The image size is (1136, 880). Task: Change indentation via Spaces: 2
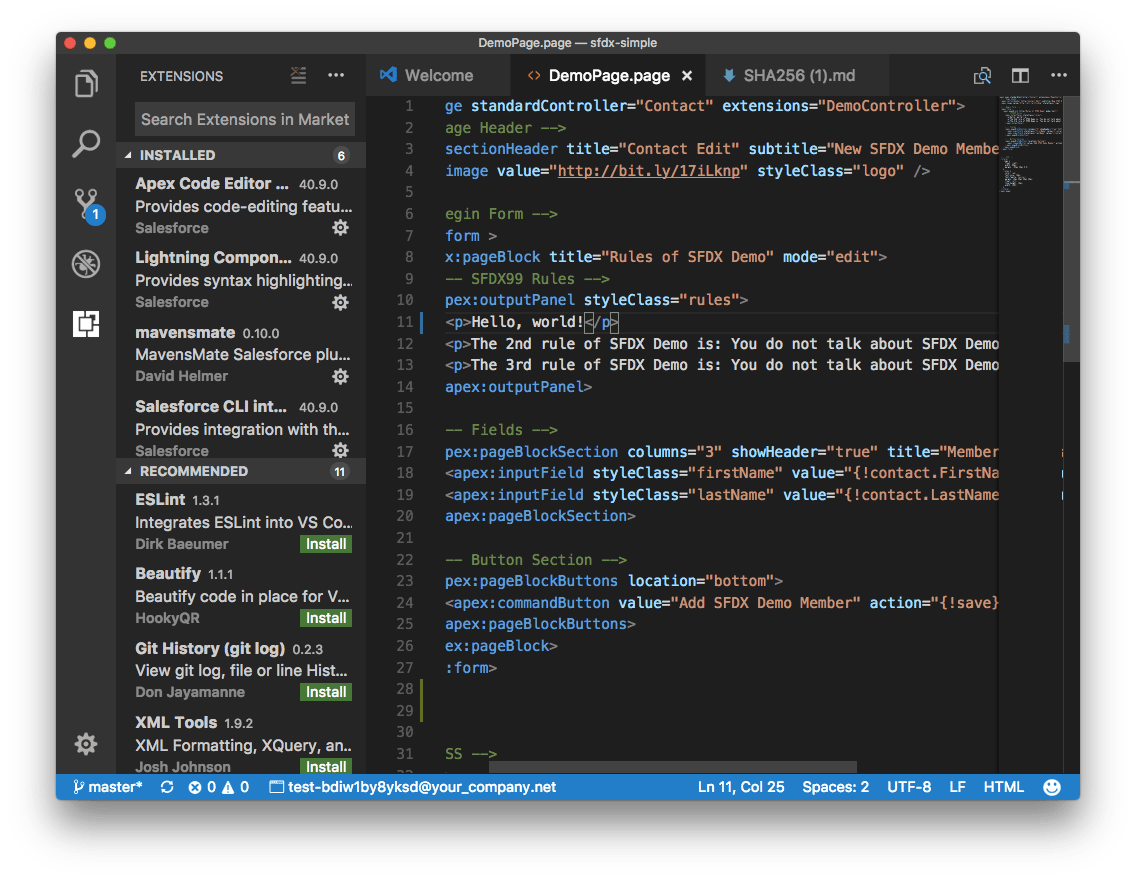click(x=835, y=787)
